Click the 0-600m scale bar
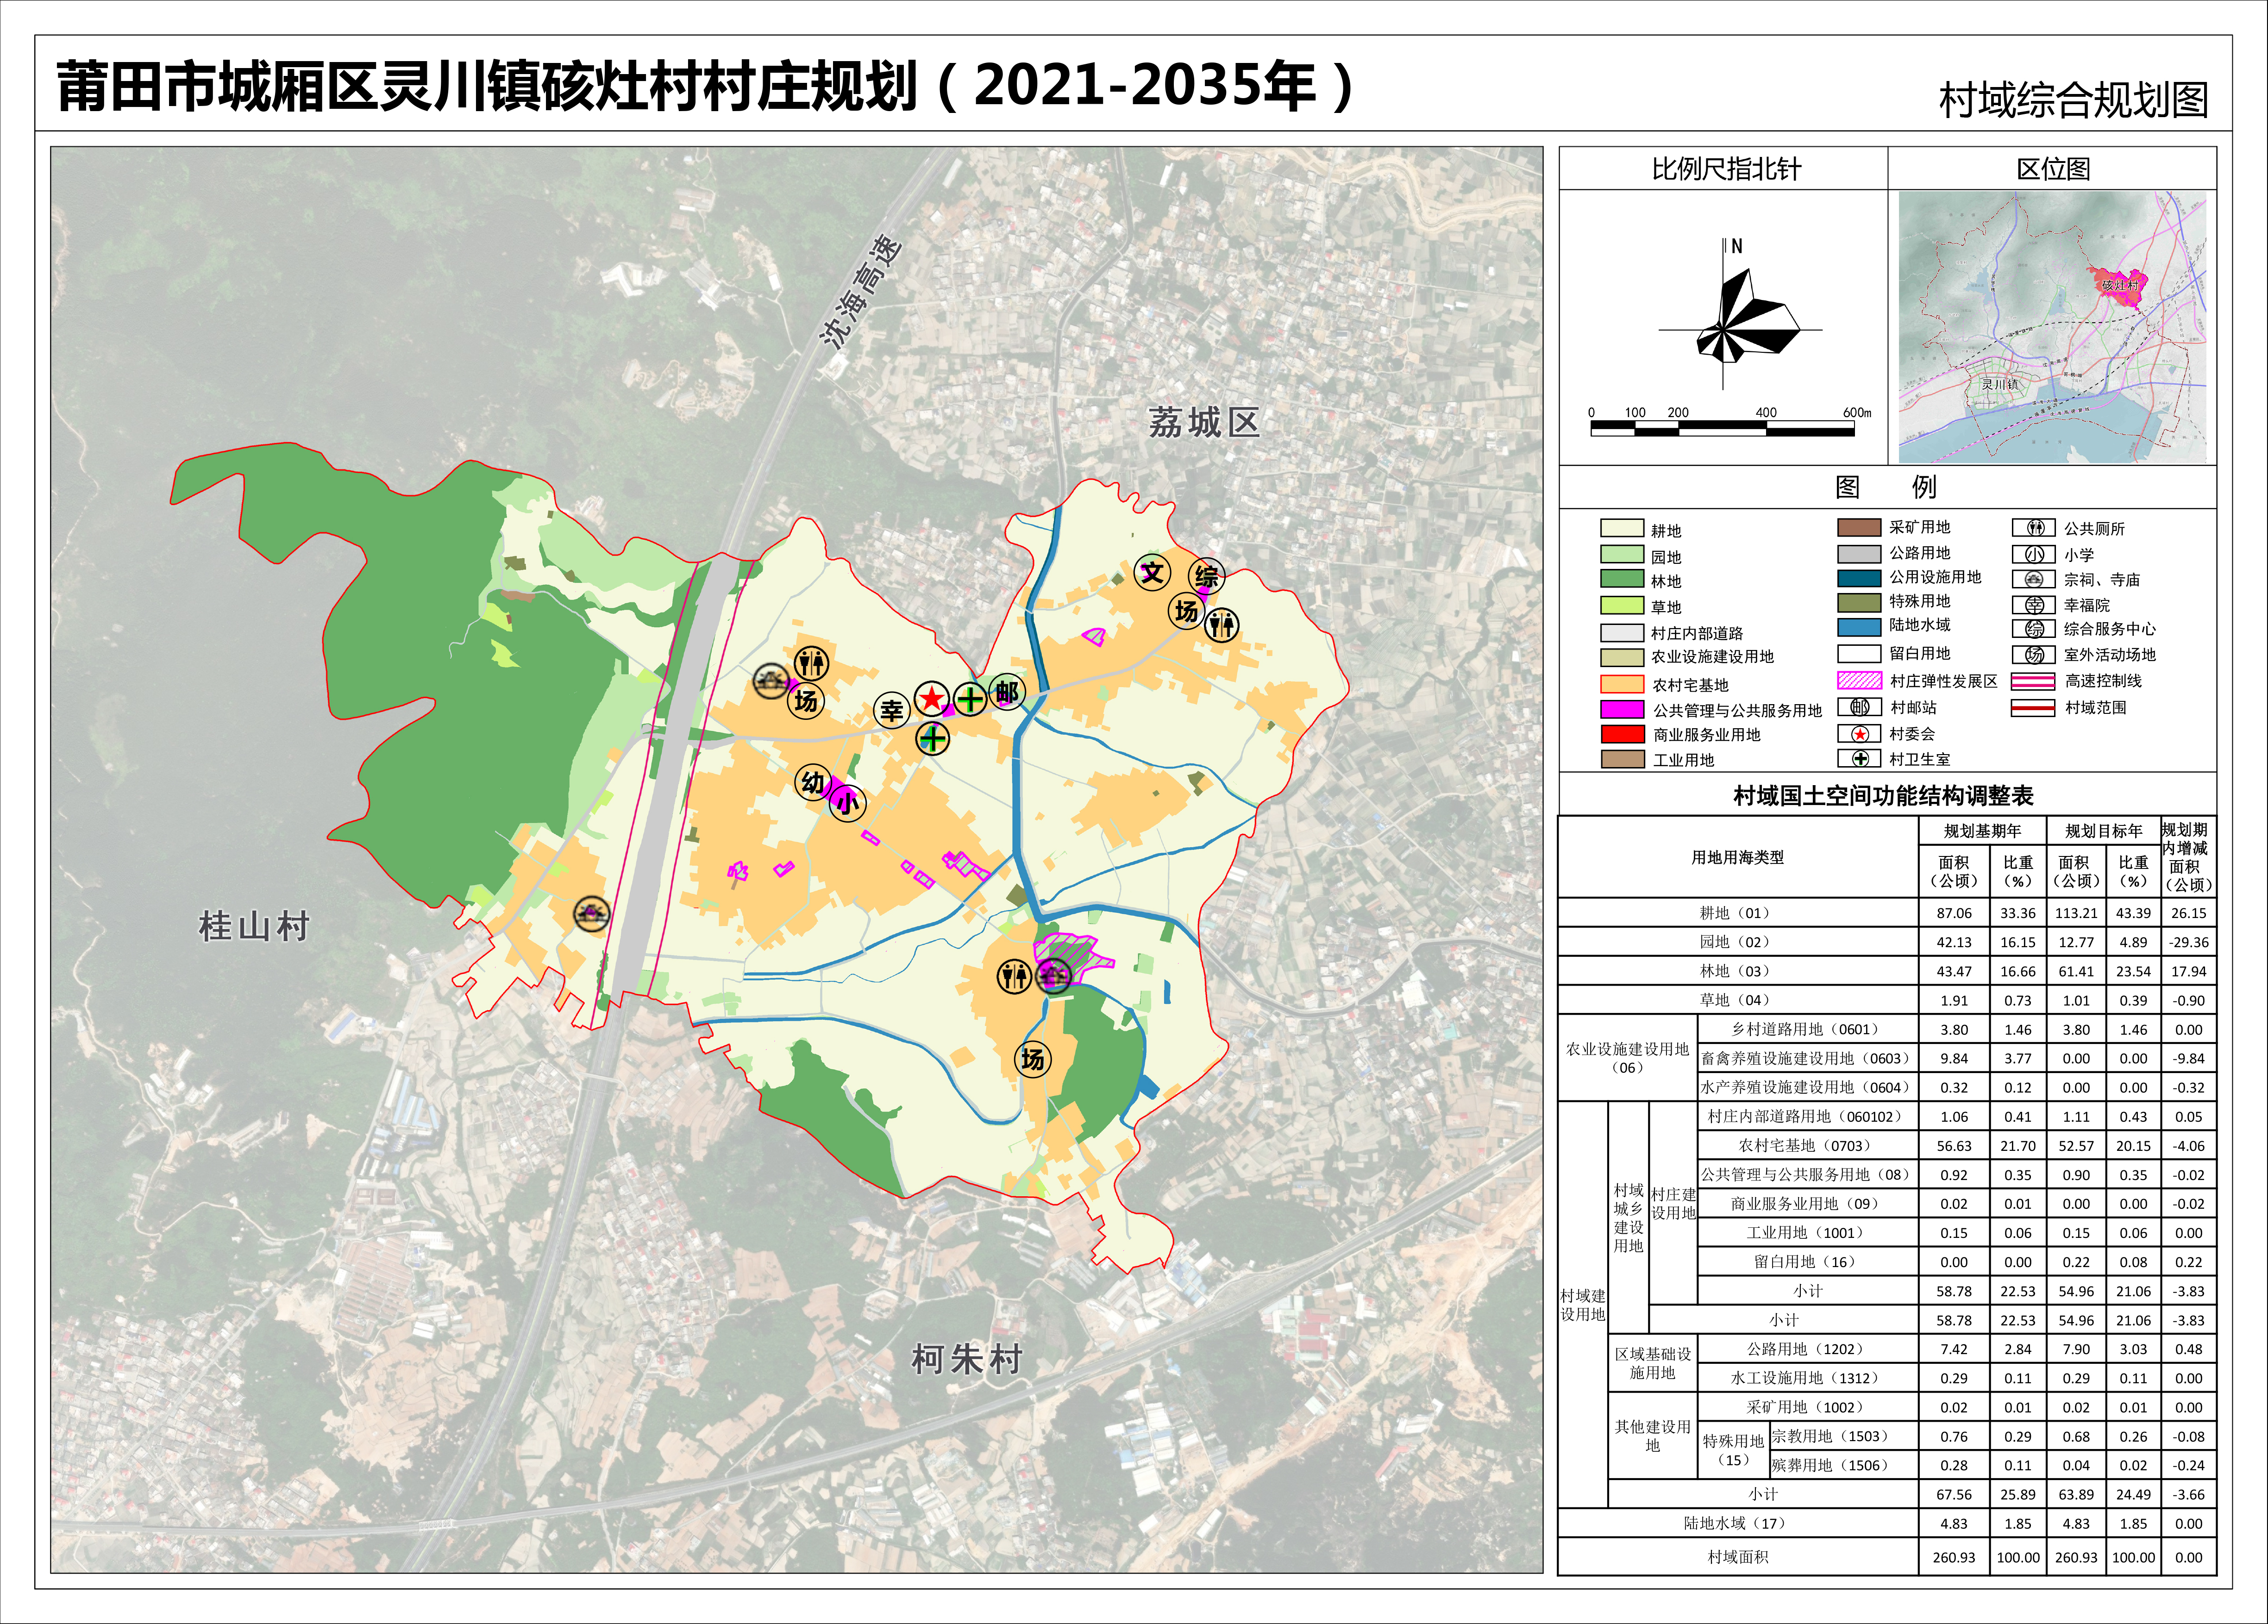Screen dimensions: 2268x1624 pyautogui.click(x=1722, y=429)
